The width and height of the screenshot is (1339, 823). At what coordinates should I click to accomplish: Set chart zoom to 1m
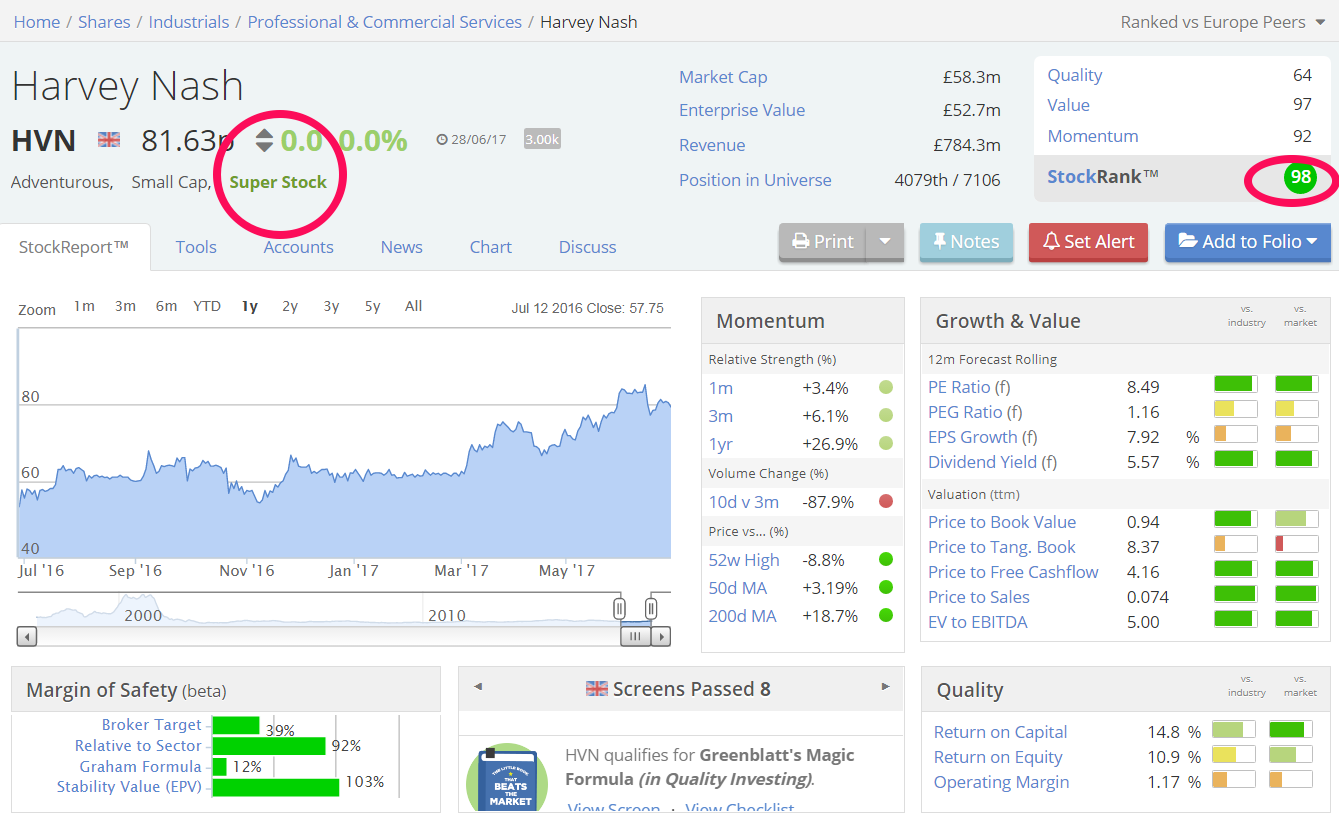[x=84, y=306]
